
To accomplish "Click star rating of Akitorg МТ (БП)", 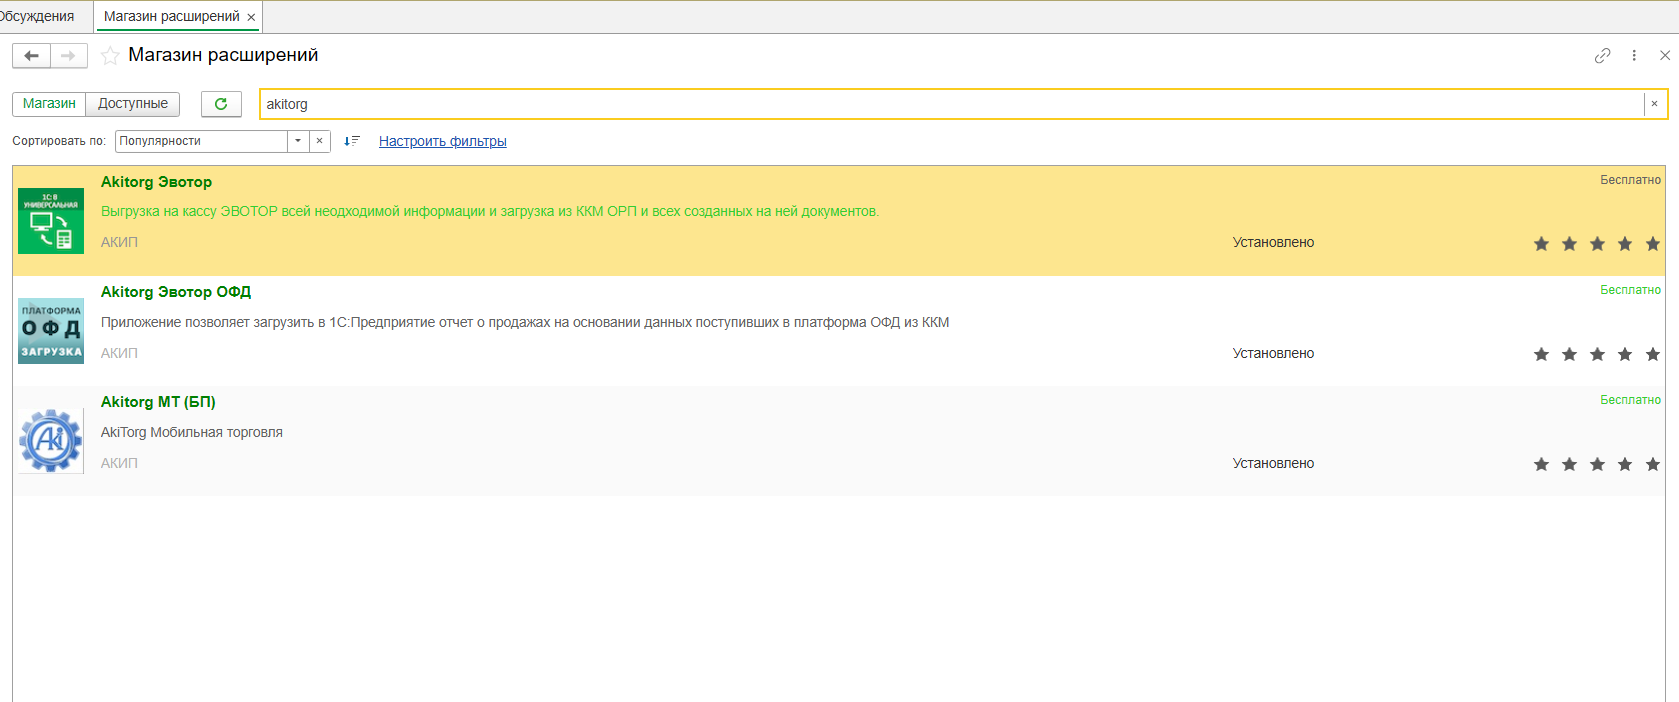I will (x=1597, y=464).
